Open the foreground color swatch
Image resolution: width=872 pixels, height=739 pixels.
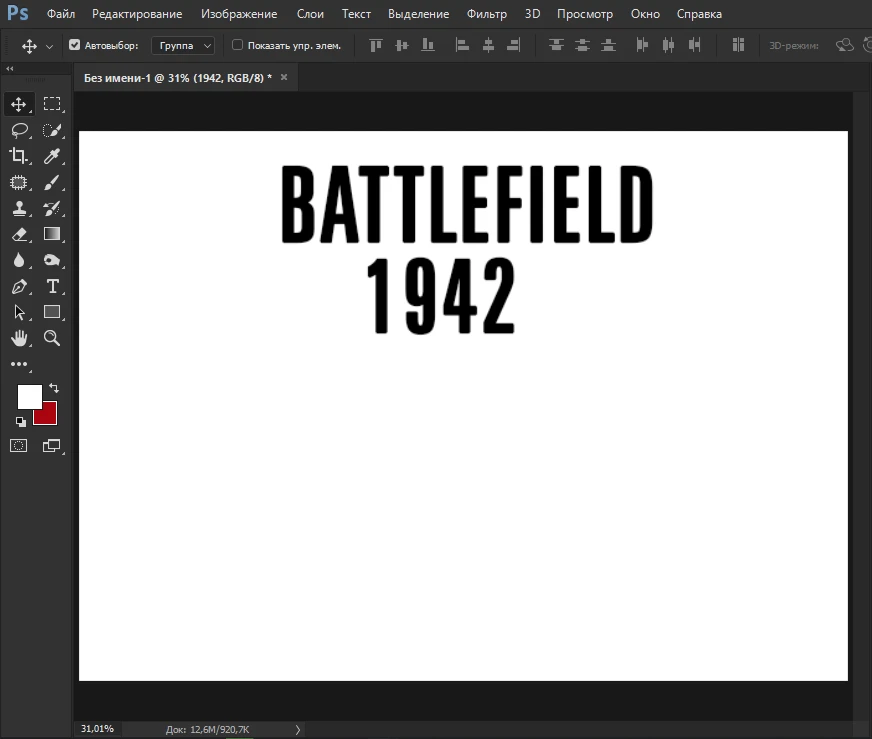(x=30, y=397)
